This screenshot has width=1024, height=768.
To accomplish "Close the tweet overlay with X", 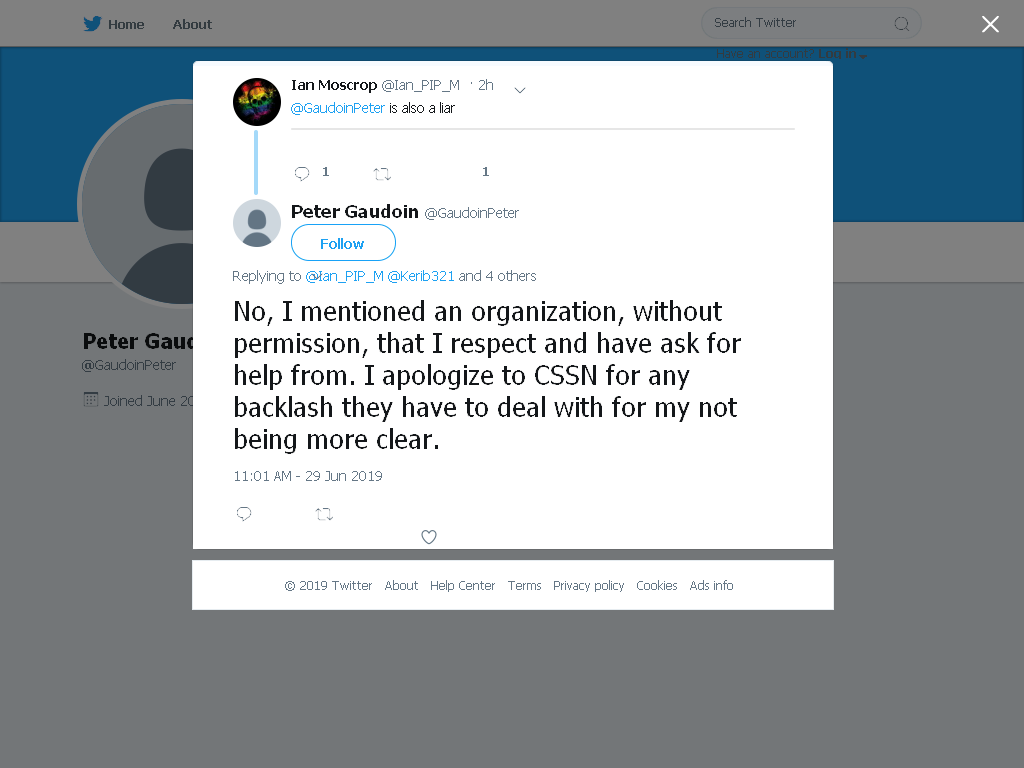I will coord(990,24).
